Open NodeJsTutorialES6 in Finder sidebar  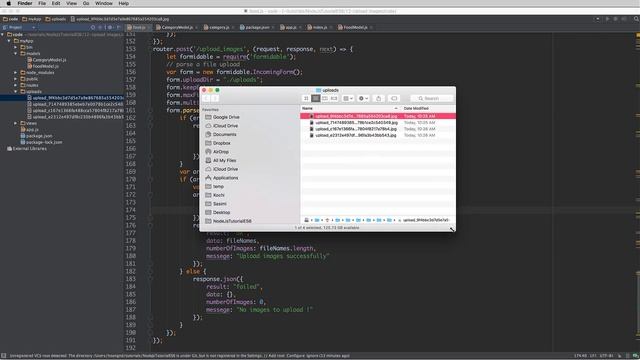click(x=229, y=221)
